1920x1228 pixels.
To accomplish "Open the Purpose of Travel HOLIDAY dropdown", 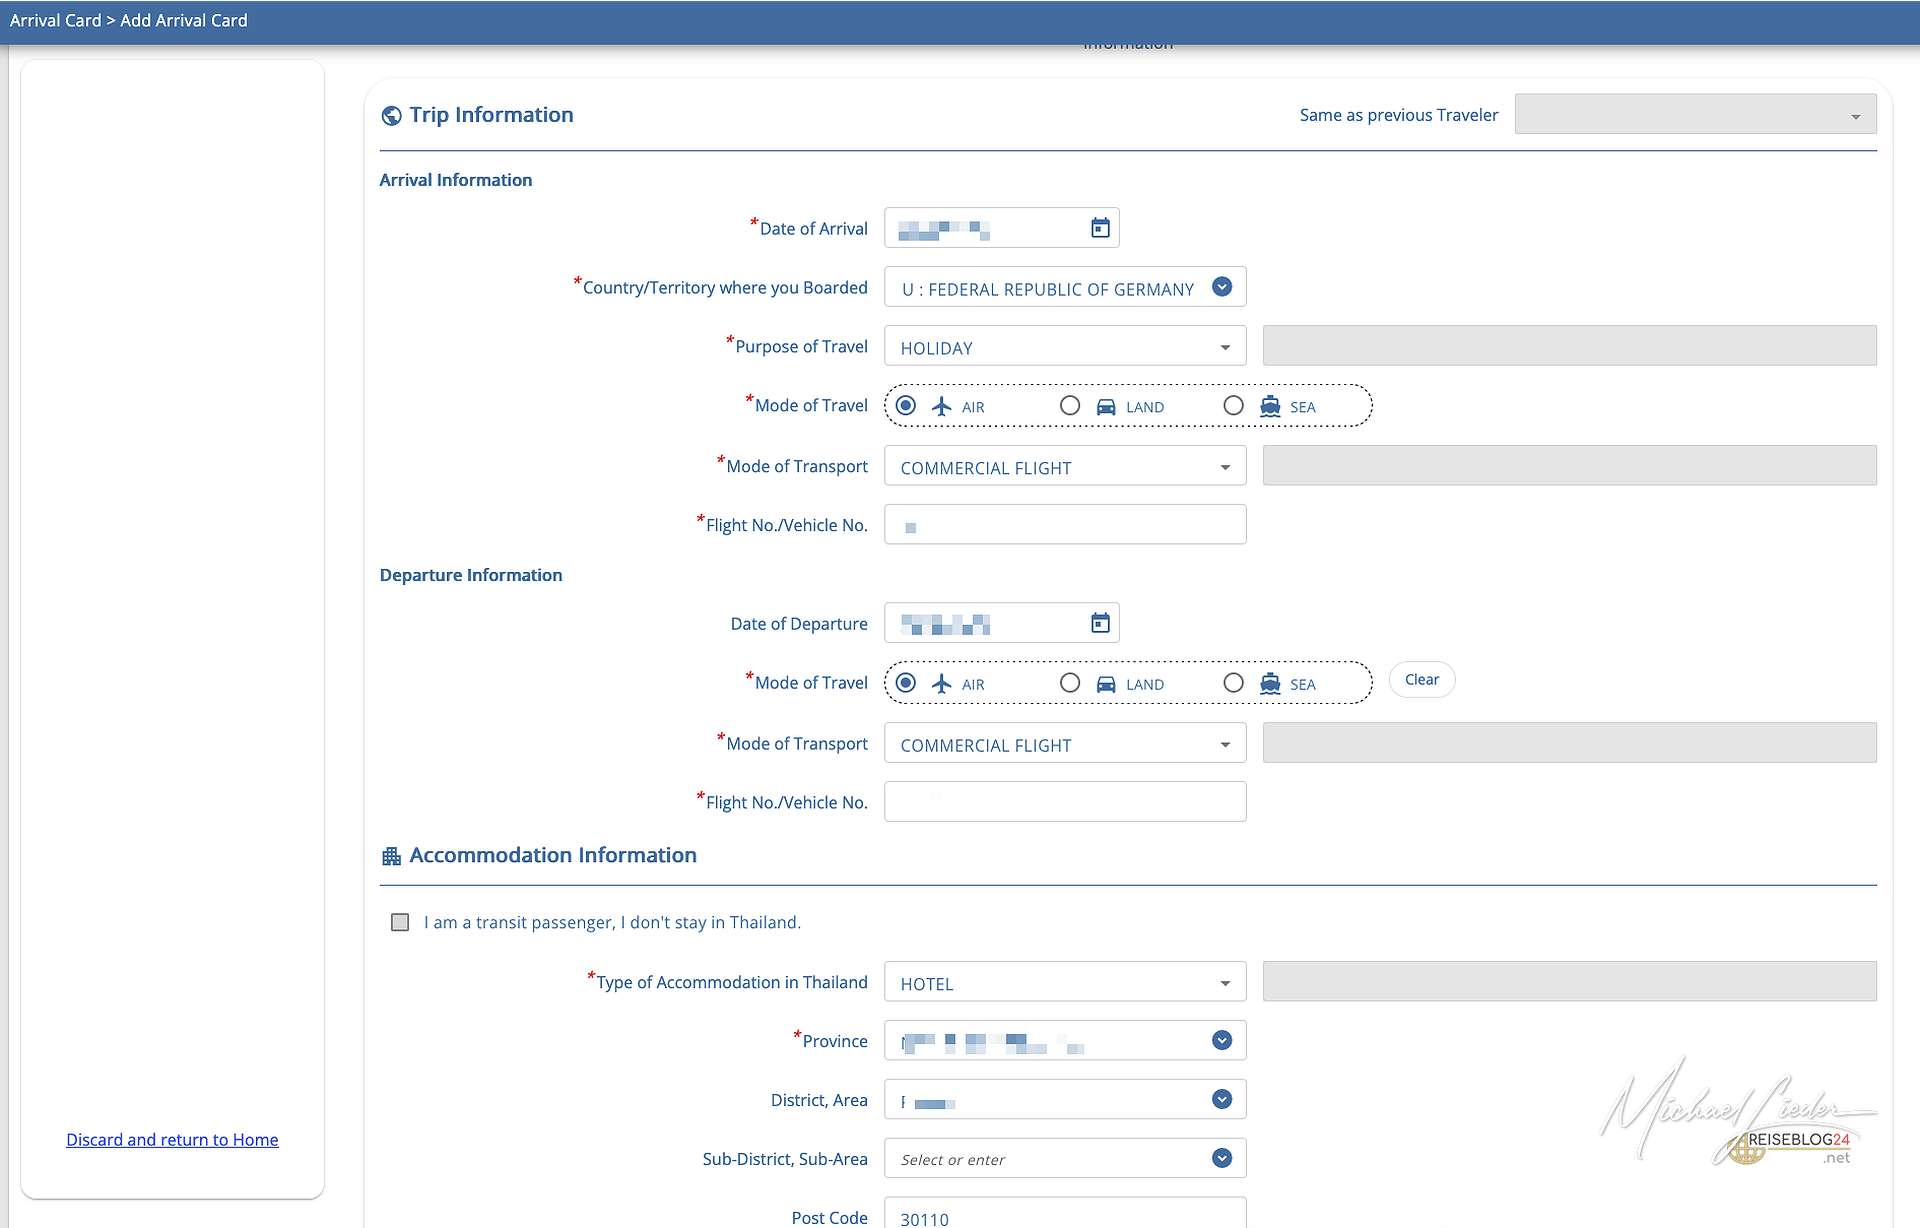I will point(1064,347).
